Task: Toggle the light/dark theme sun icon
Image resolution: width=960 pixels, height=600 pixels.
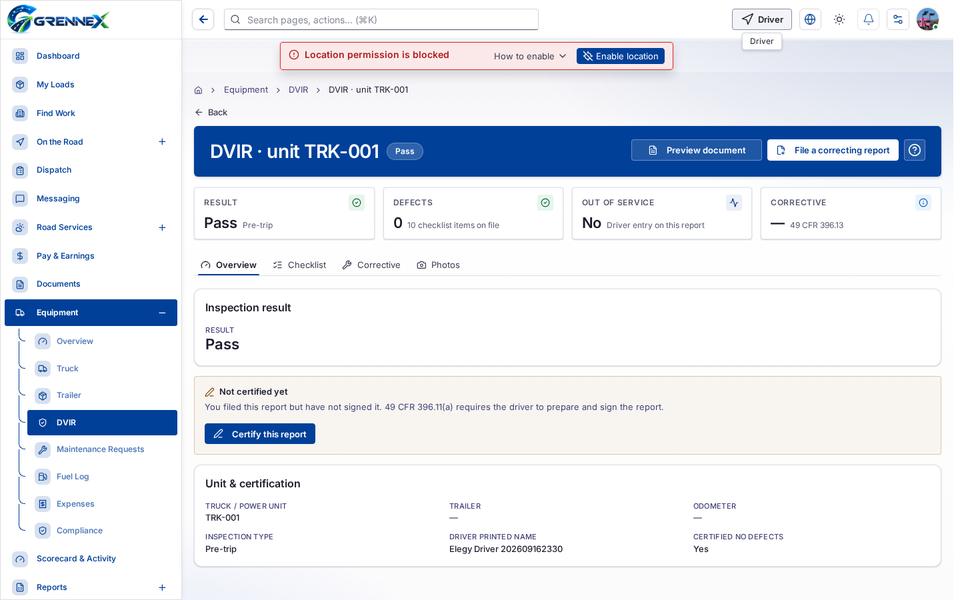Action: tap(839, 20)
